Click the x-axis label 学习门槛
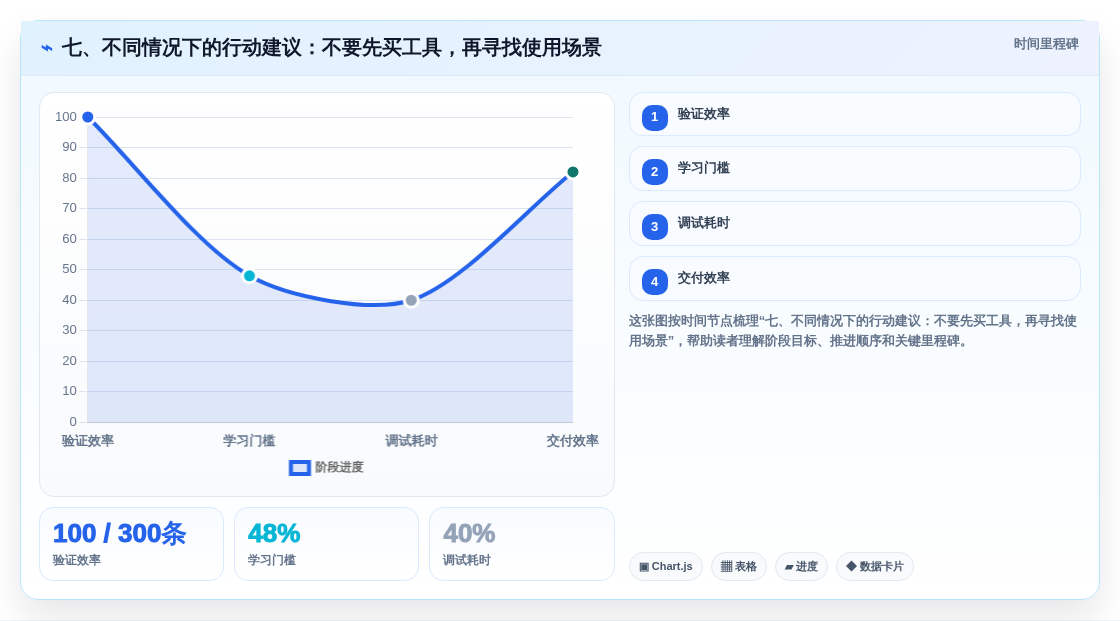 pyautogui.click(x=249, y=441)
